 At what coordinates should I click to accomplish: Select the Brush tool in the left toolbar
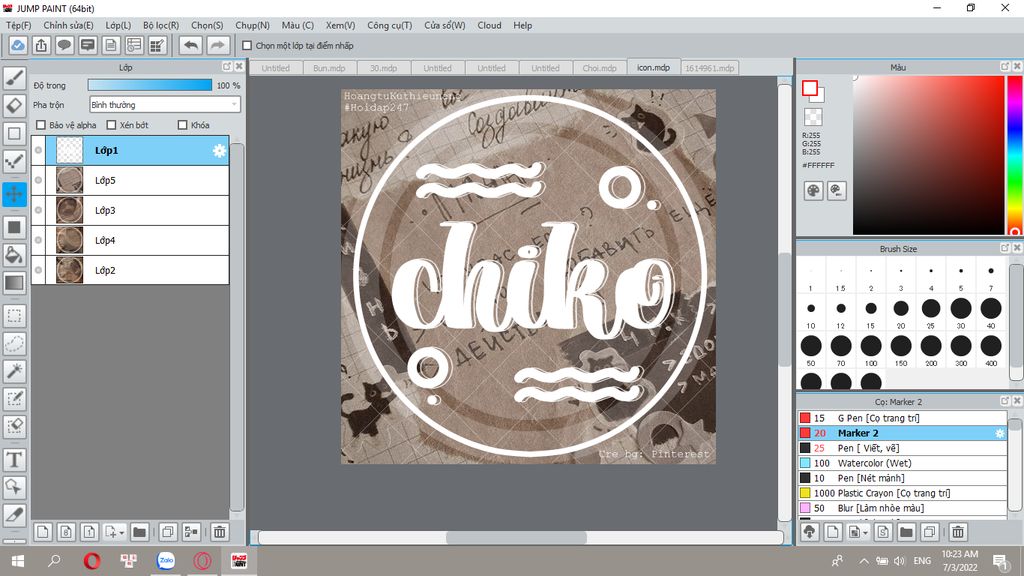(14, 78)
